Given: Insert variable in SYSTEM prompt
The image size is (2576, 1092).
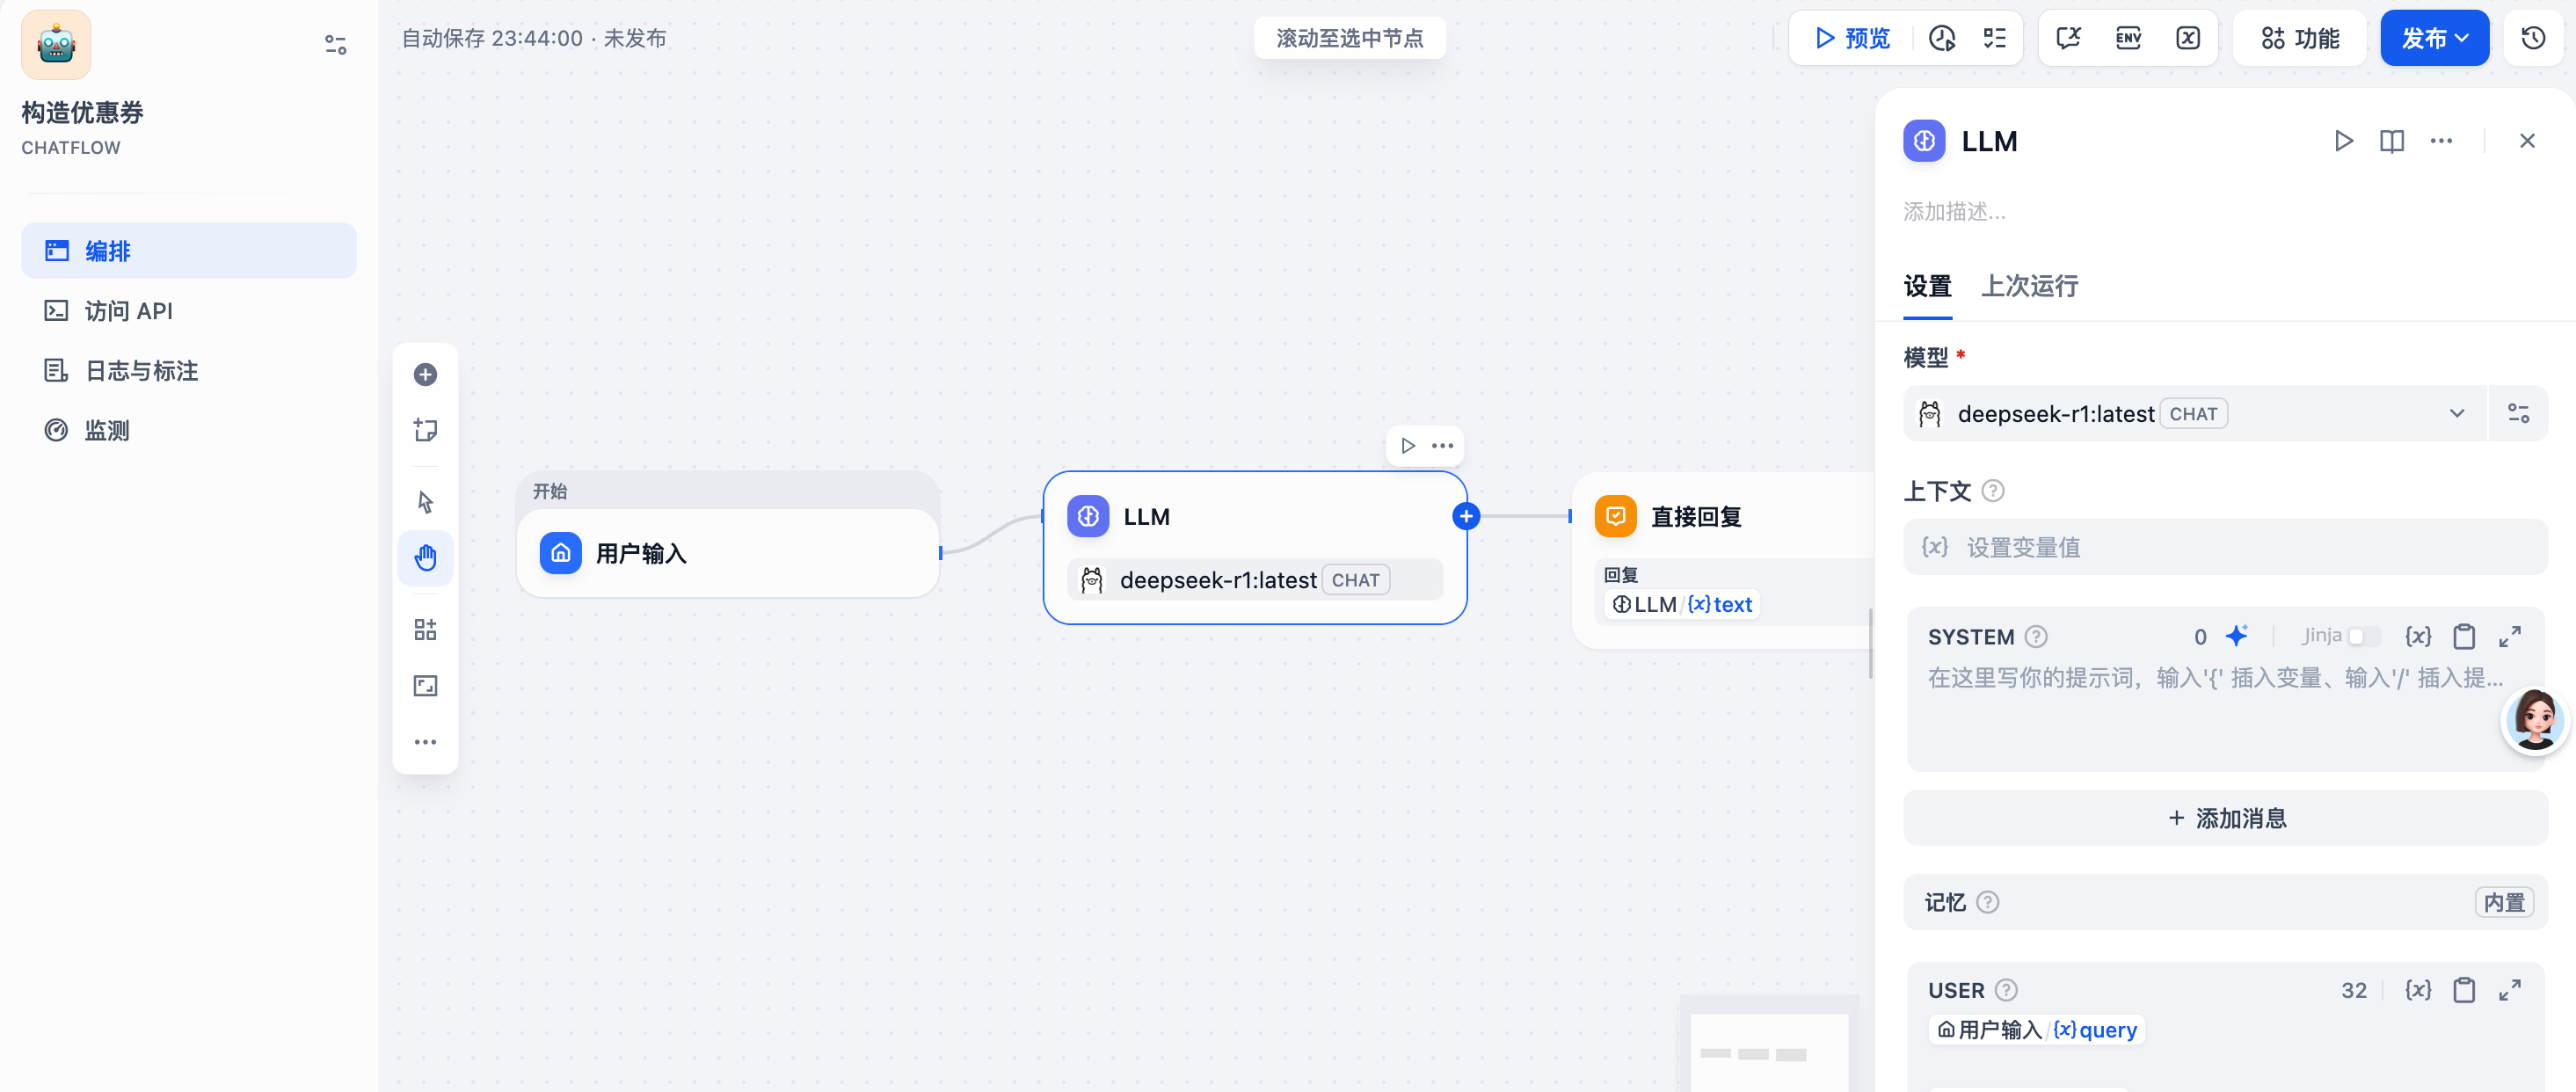Looking at the screenshot, I should click(2418, 636).
